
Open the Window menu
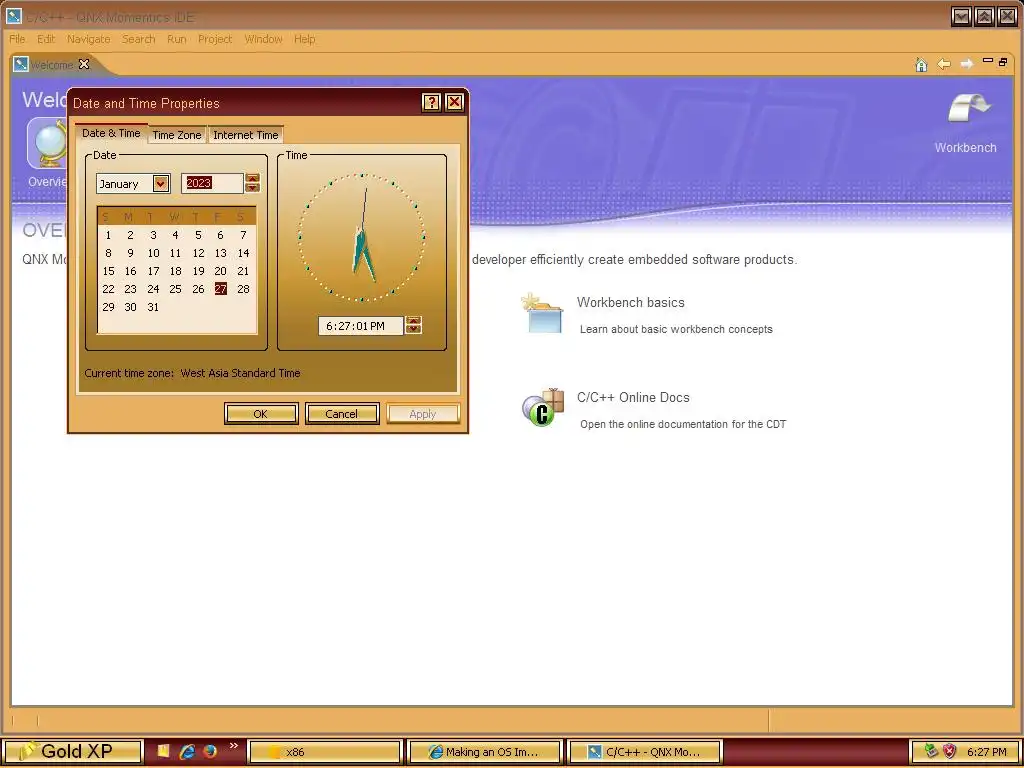(263, 39)
